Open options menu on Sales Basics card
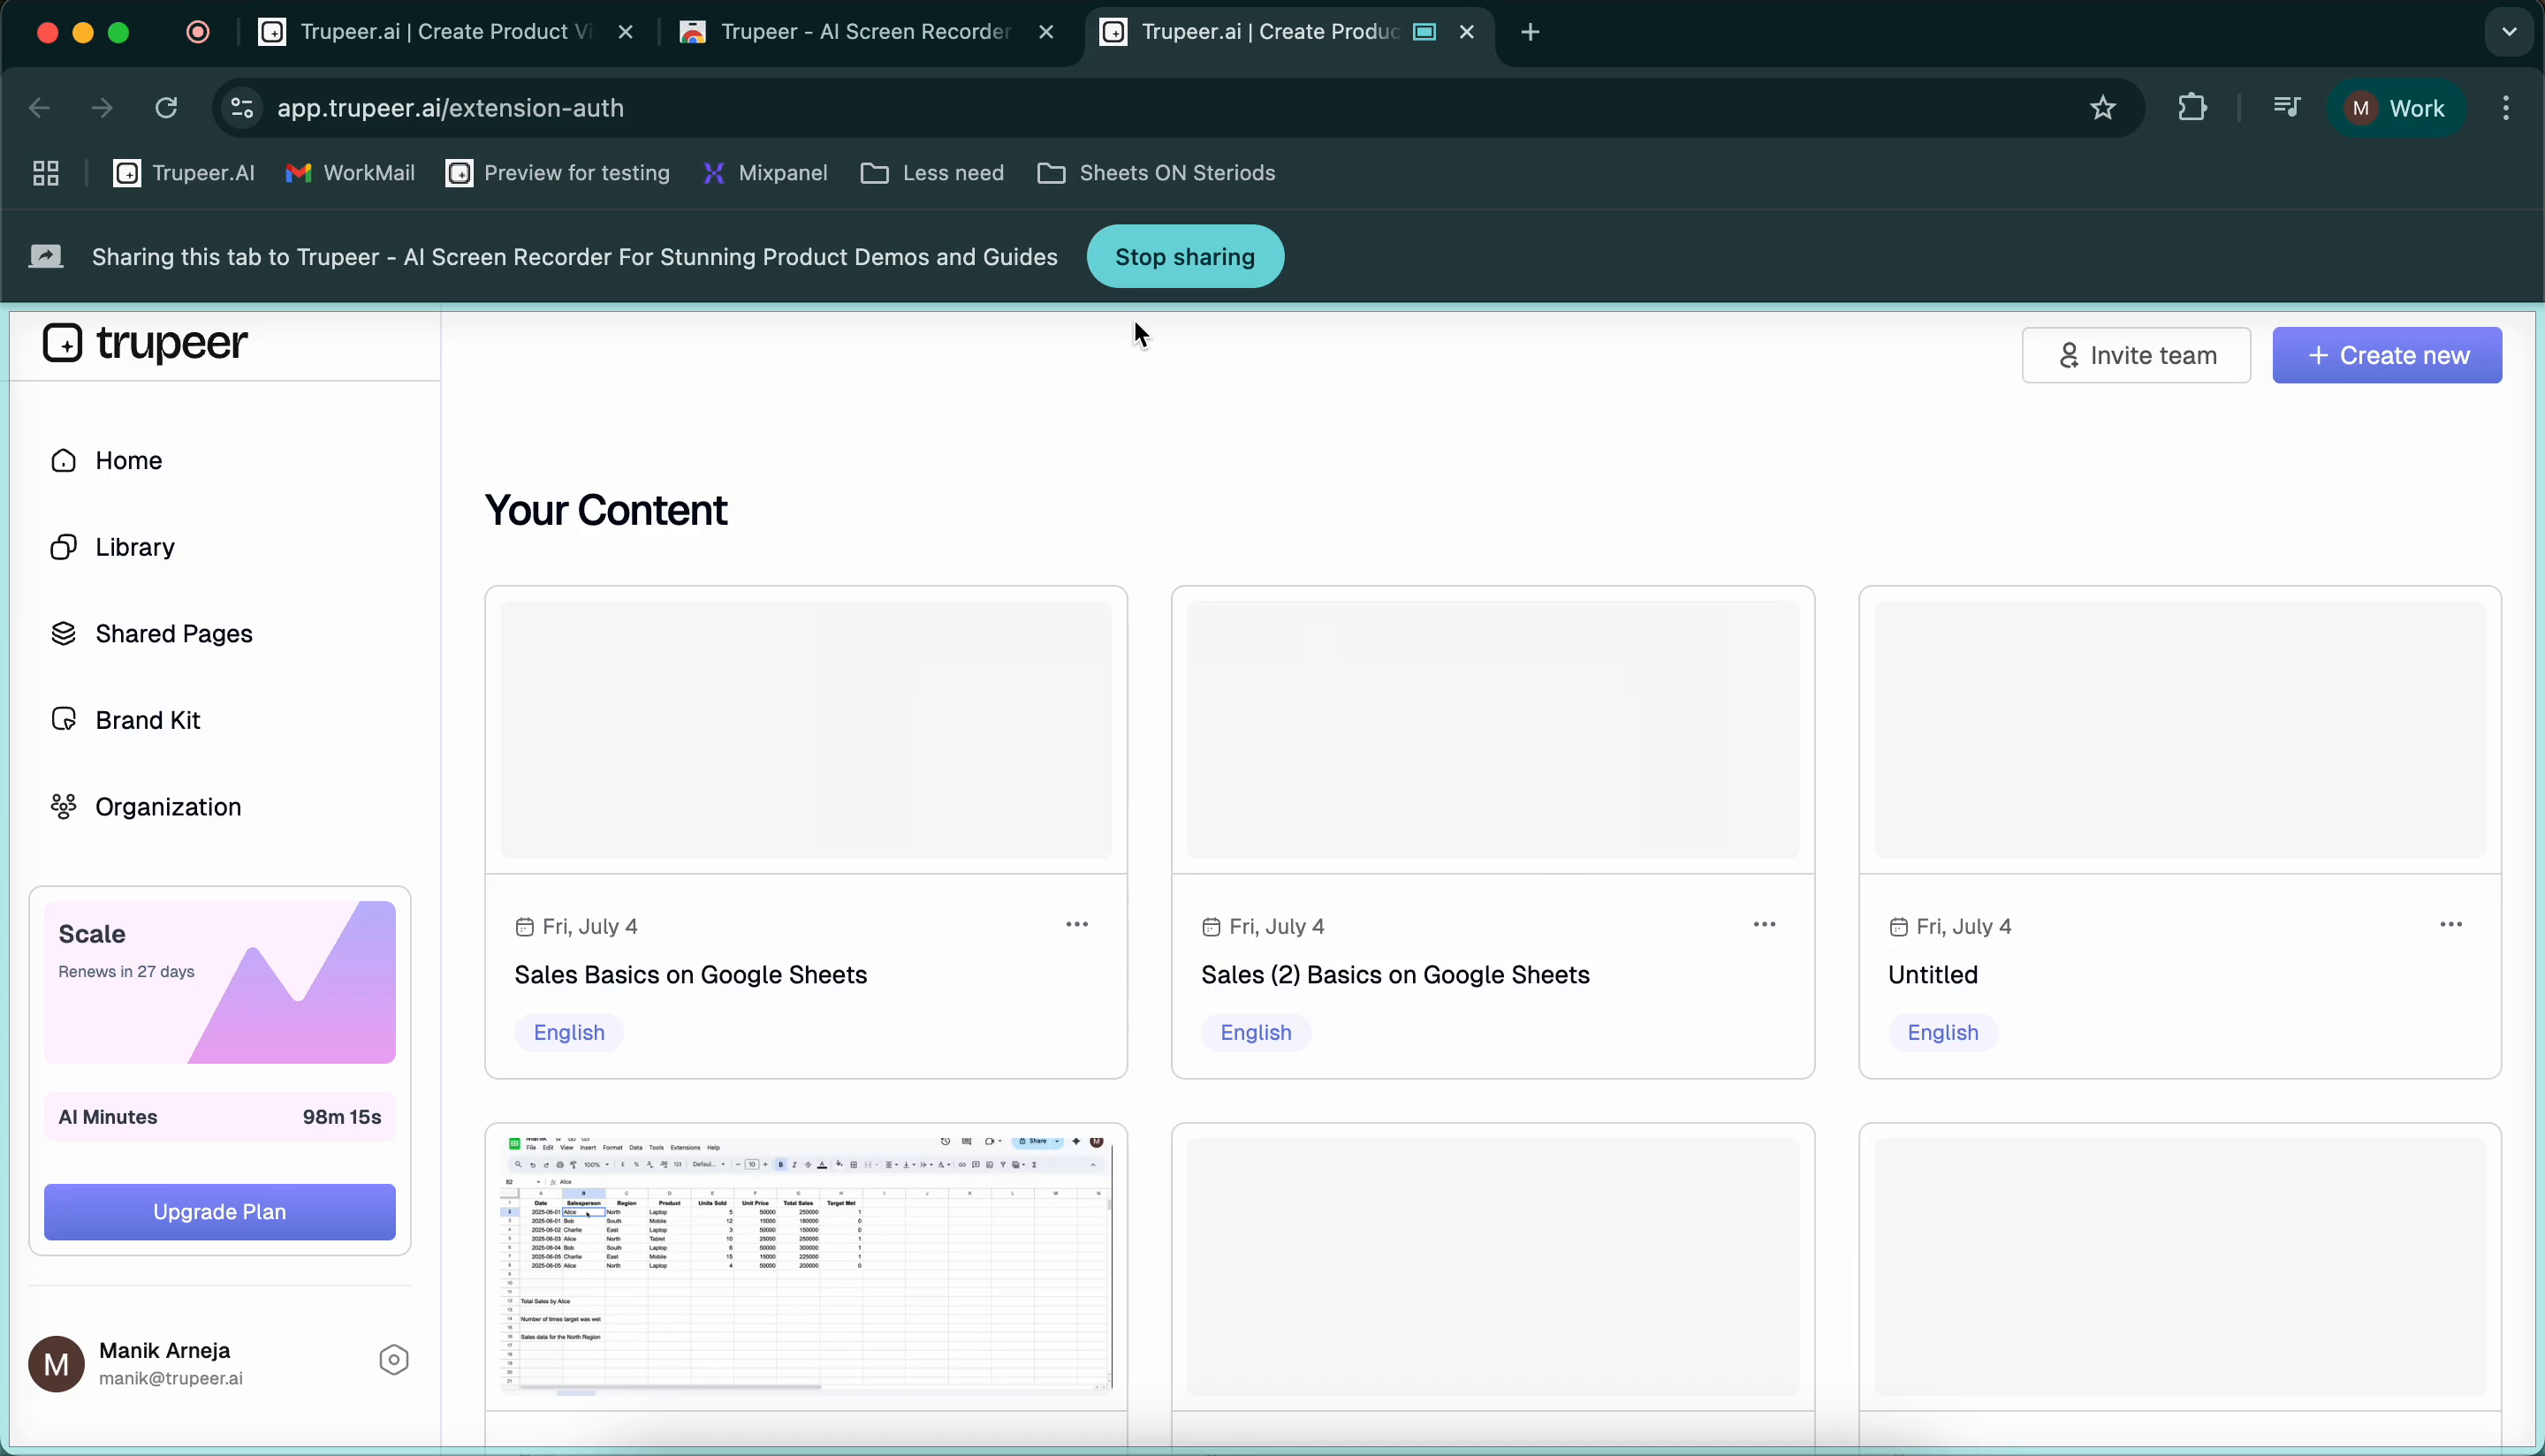The height and width of the screenshot is (1456, 2545). click(x=1078, y=923)
